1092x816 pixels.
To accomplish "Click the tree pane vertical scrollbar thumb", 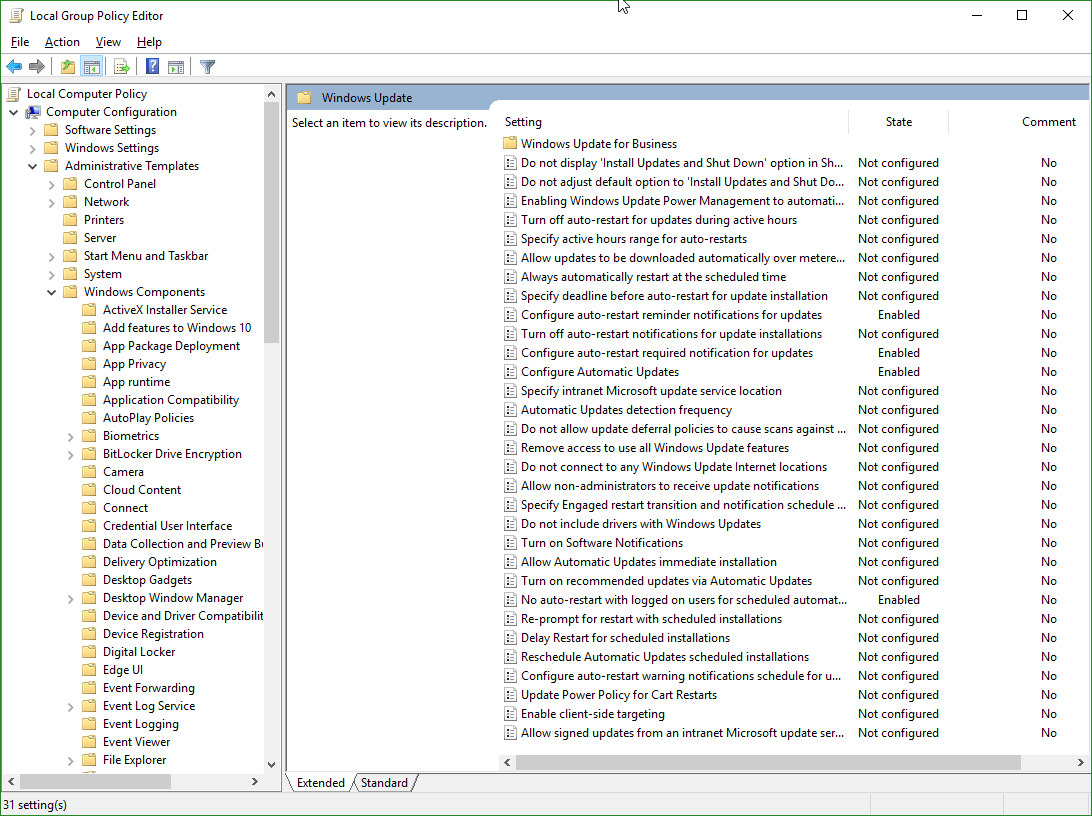I will click(x=272, y=223).
